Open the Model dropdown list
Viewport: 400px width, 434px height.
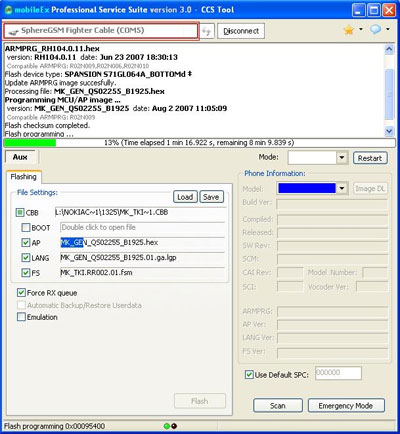click(342, 189)
